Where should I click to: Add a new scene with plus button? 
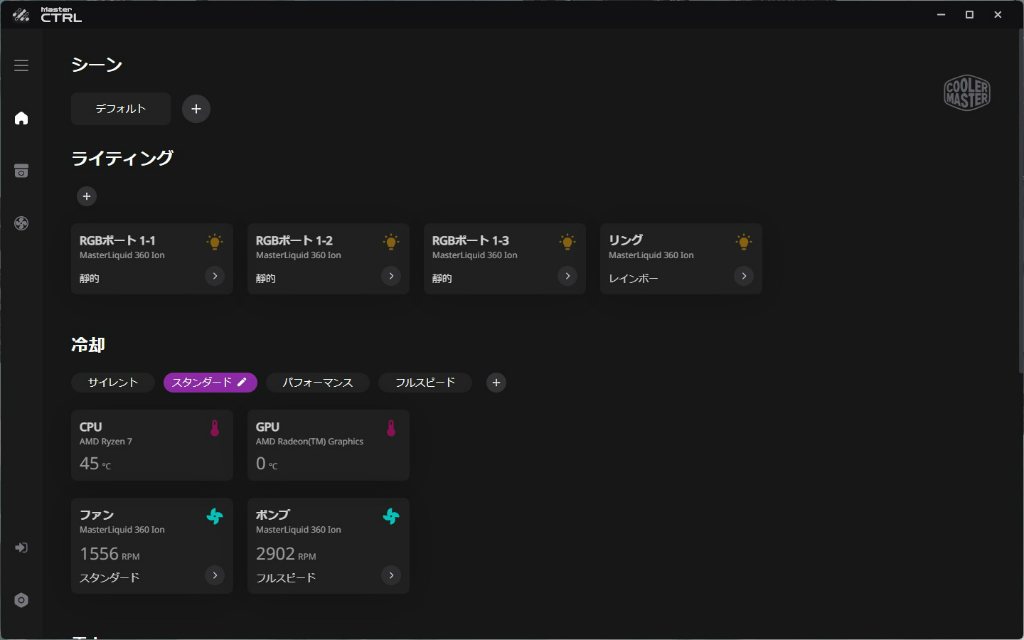(196, 108)
